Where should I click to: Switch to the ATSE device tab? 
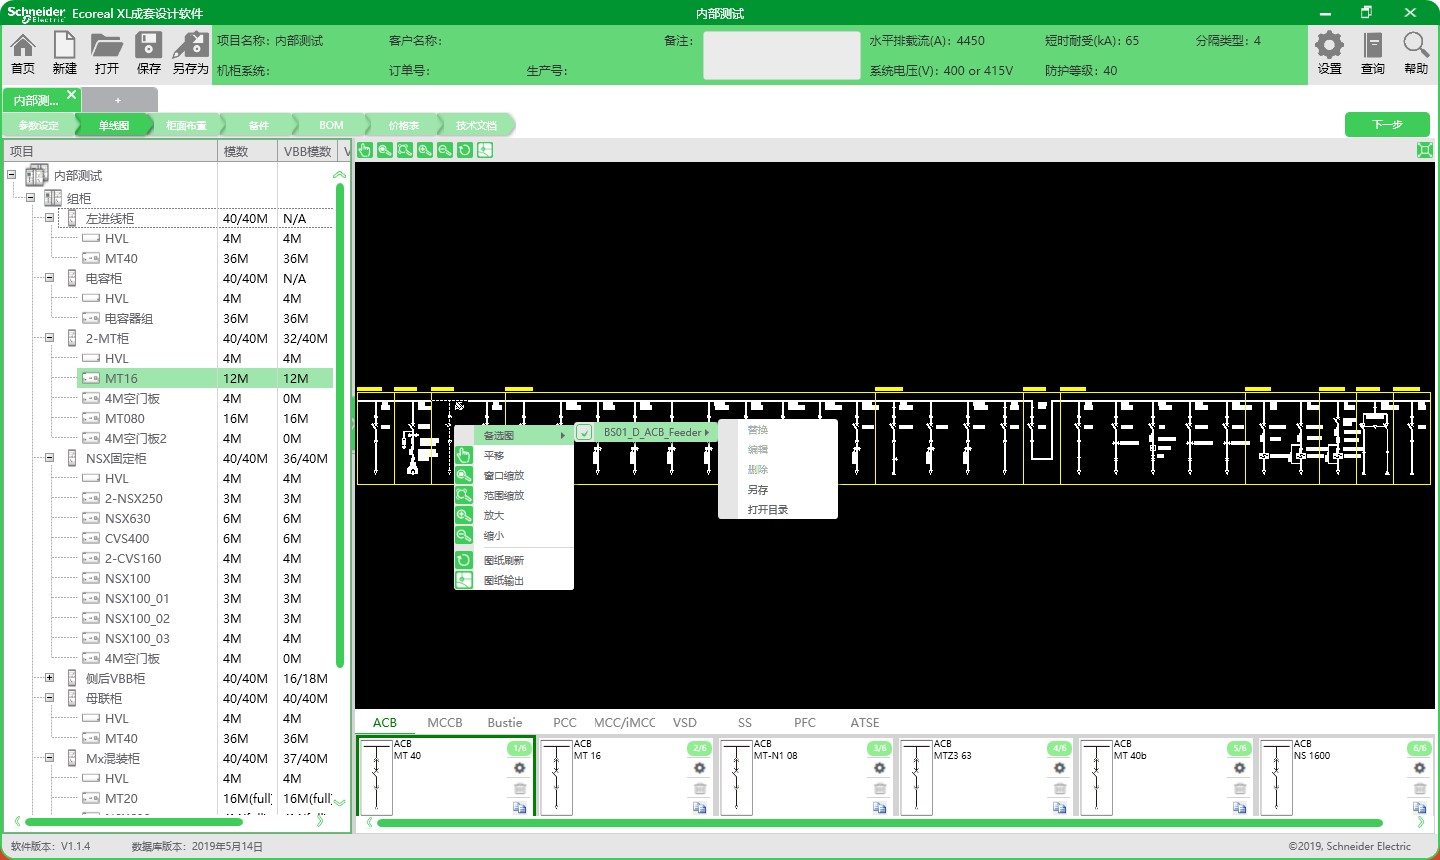pos(865,722)
